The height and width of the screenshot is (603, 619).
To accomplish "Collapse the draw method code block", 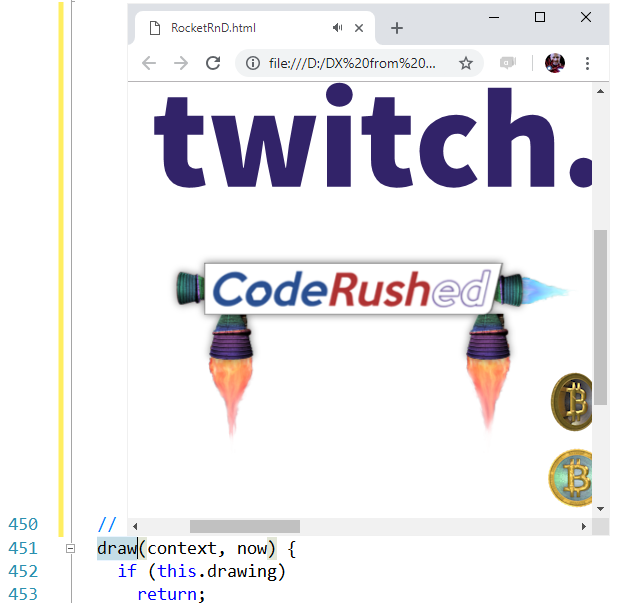I will coord(70,548).
